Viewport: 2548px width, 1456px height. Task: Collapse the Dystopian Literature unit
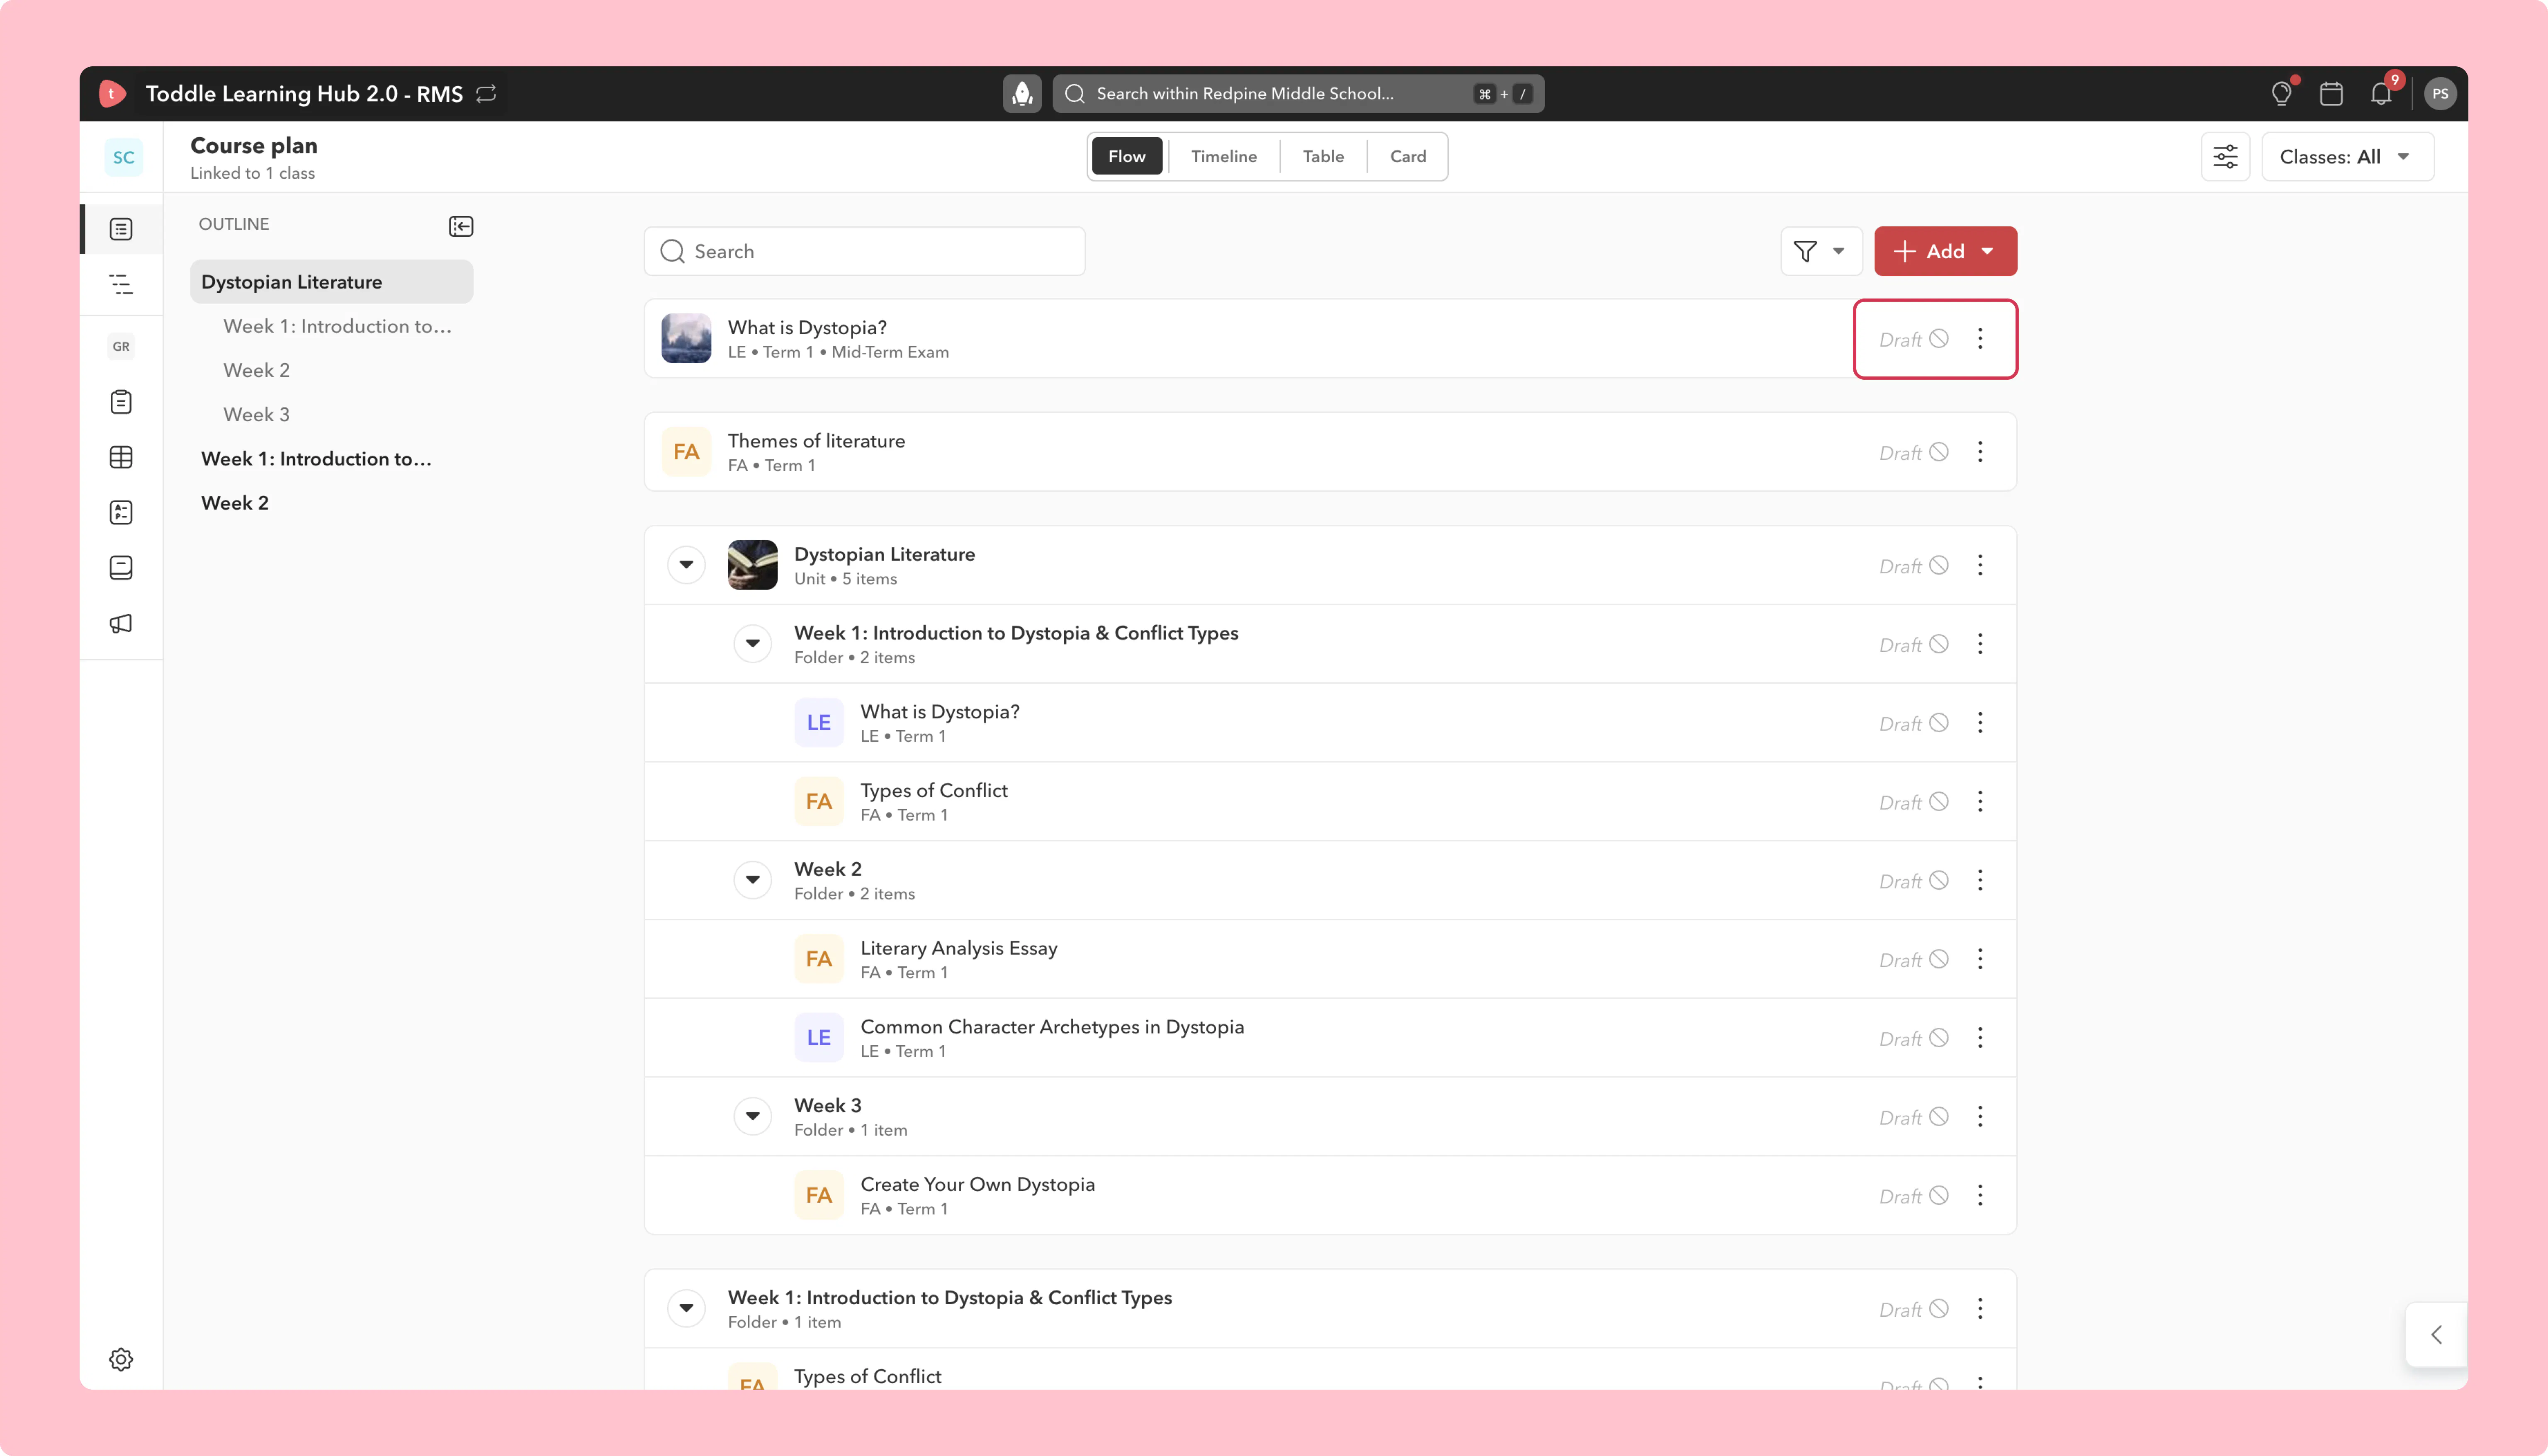pos(686,565)
